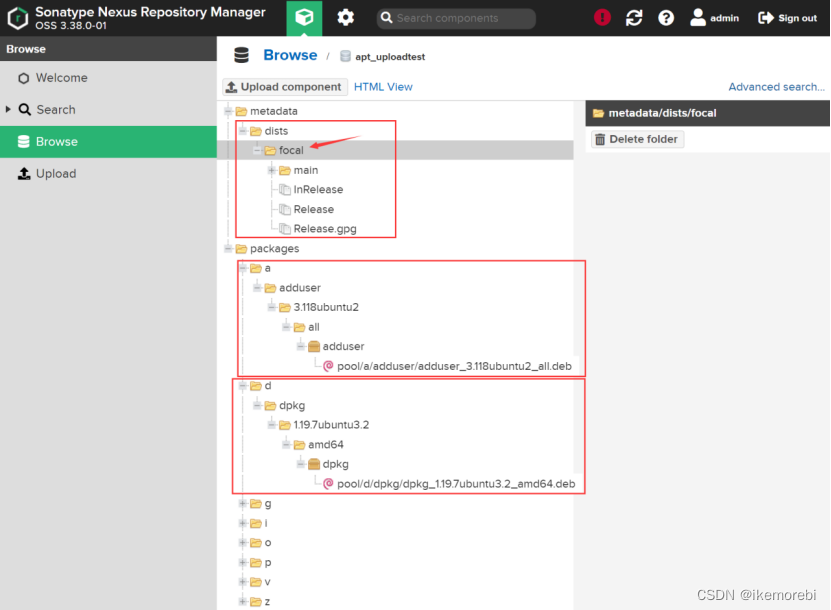The image size is (831, 610).
Task: Collapse the metadata folder
Action: (228, 111)
